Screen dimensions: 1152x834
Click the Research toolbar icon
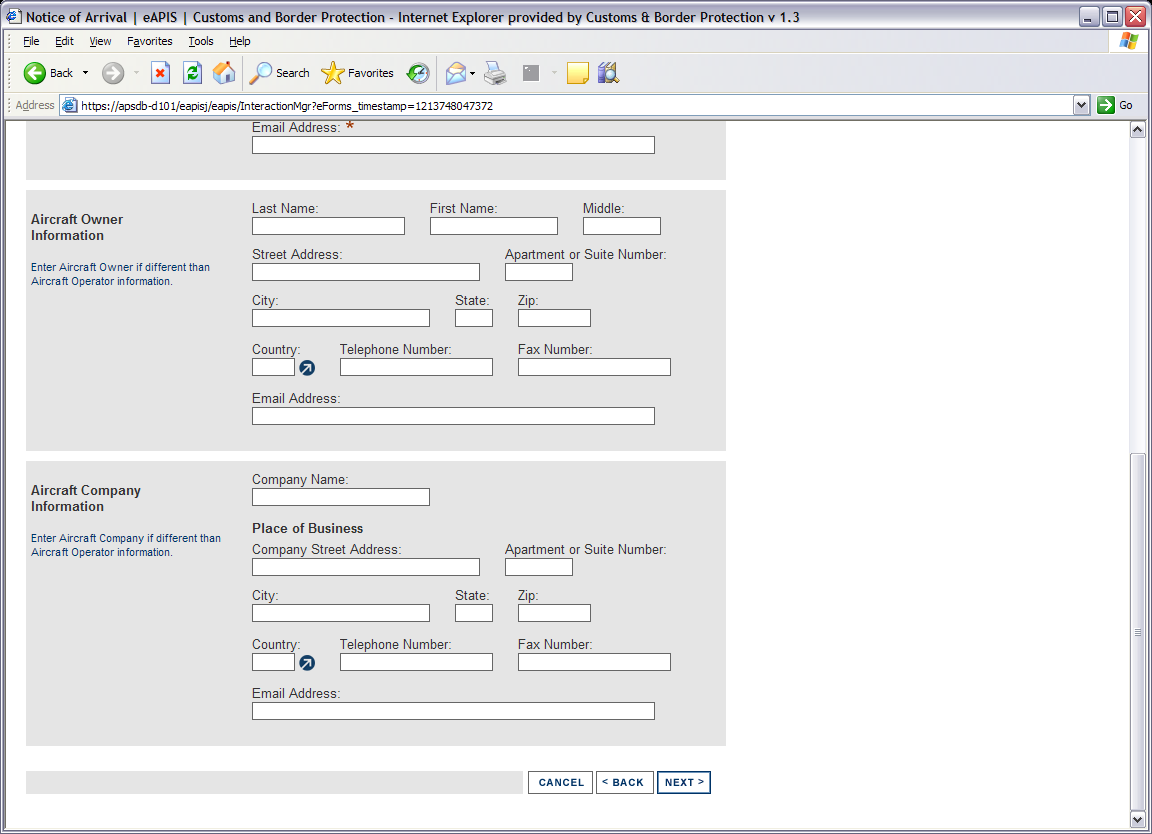tap(608, 73)
